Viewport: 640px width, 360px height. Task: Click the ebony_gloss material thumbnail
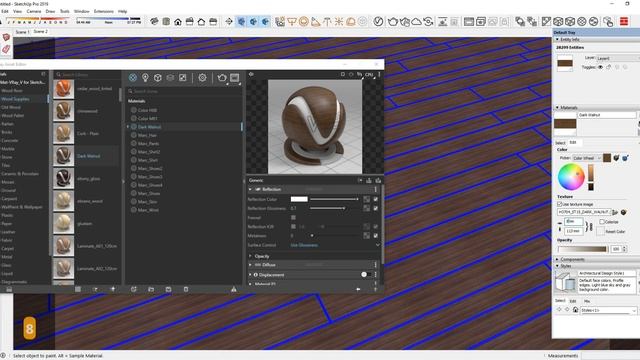point(63,178)
